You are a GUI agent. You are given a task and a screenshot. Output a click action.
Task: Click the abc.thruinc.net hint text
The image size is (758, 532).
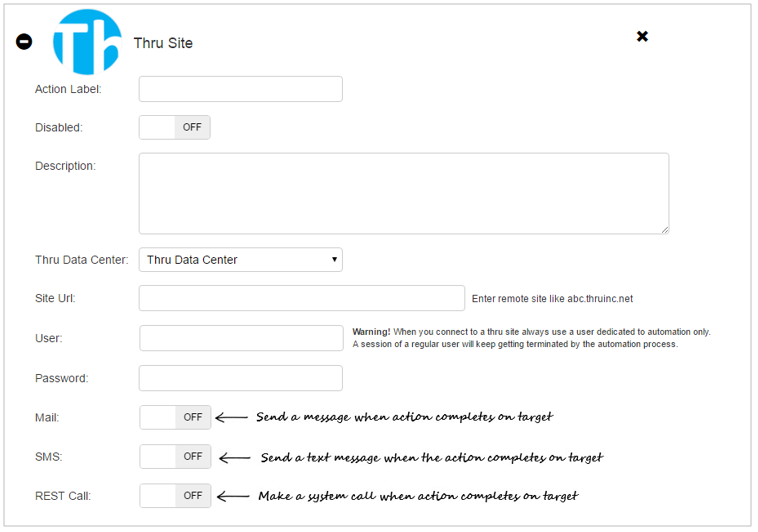pyautogui.click(x=600, y=299)
